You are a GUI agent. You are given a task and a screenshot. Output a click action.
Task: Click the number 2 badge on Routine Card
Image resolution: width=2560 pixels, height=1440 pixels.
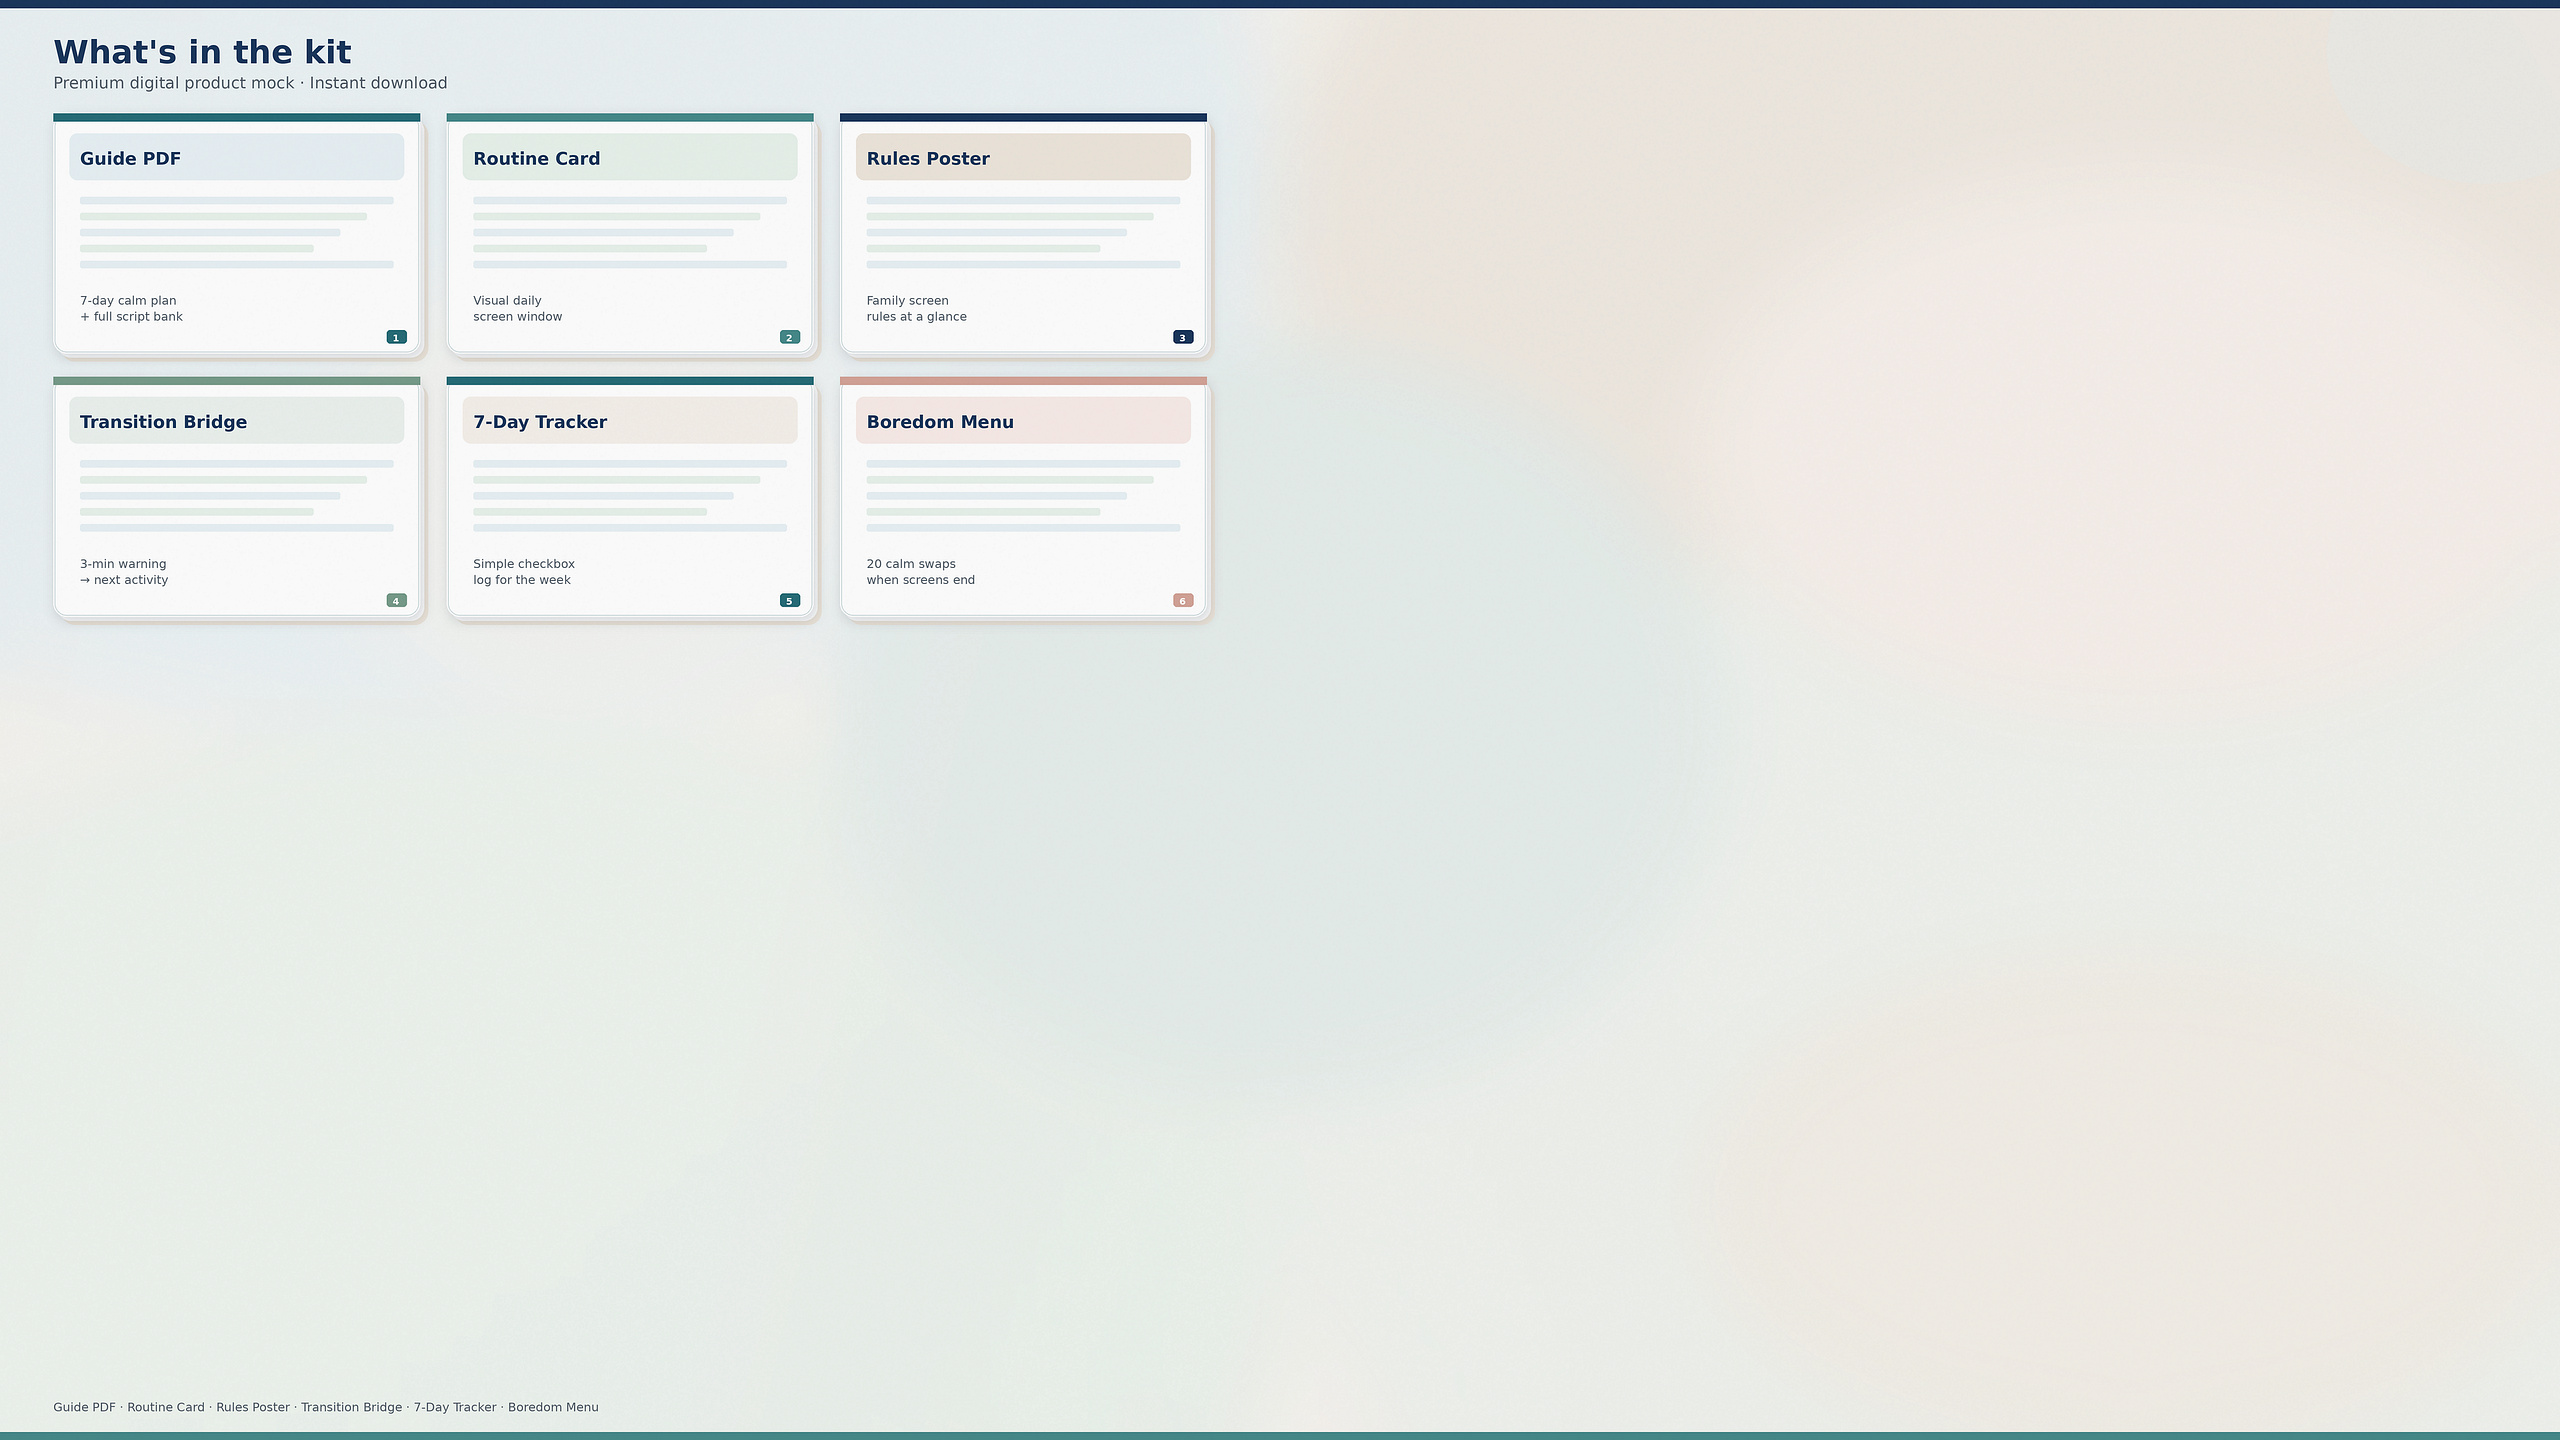click(x=790, y=337)
